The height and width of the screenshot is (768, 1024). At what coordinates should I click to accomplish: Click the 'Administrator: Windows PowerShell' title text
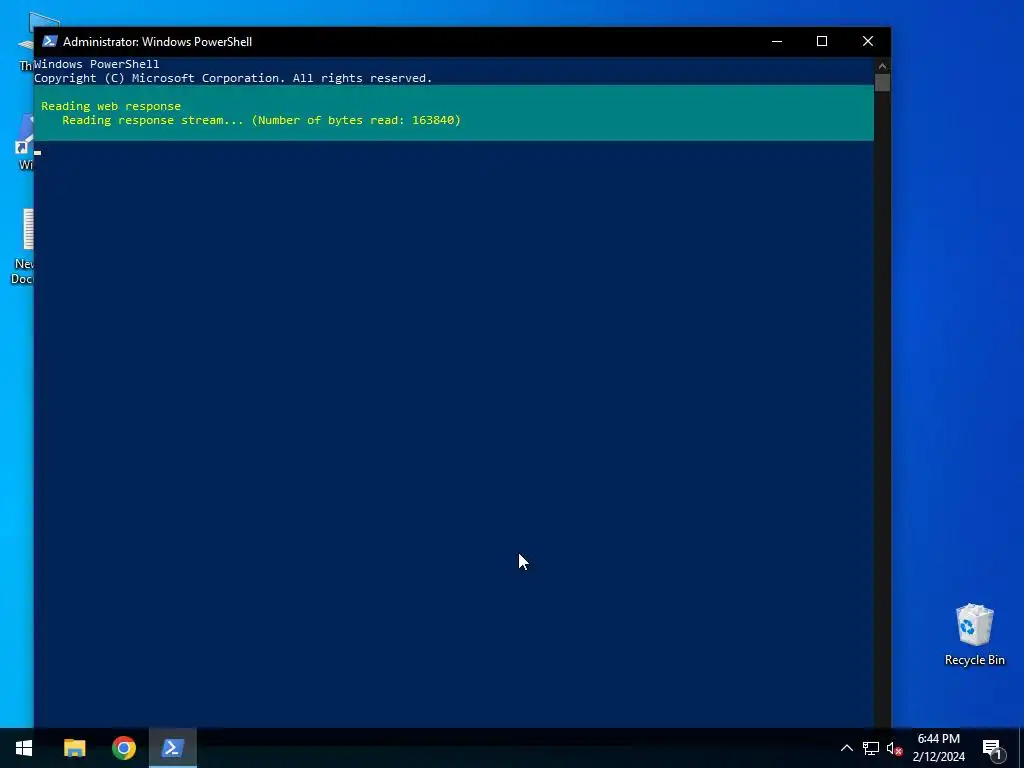coord(157,41)
